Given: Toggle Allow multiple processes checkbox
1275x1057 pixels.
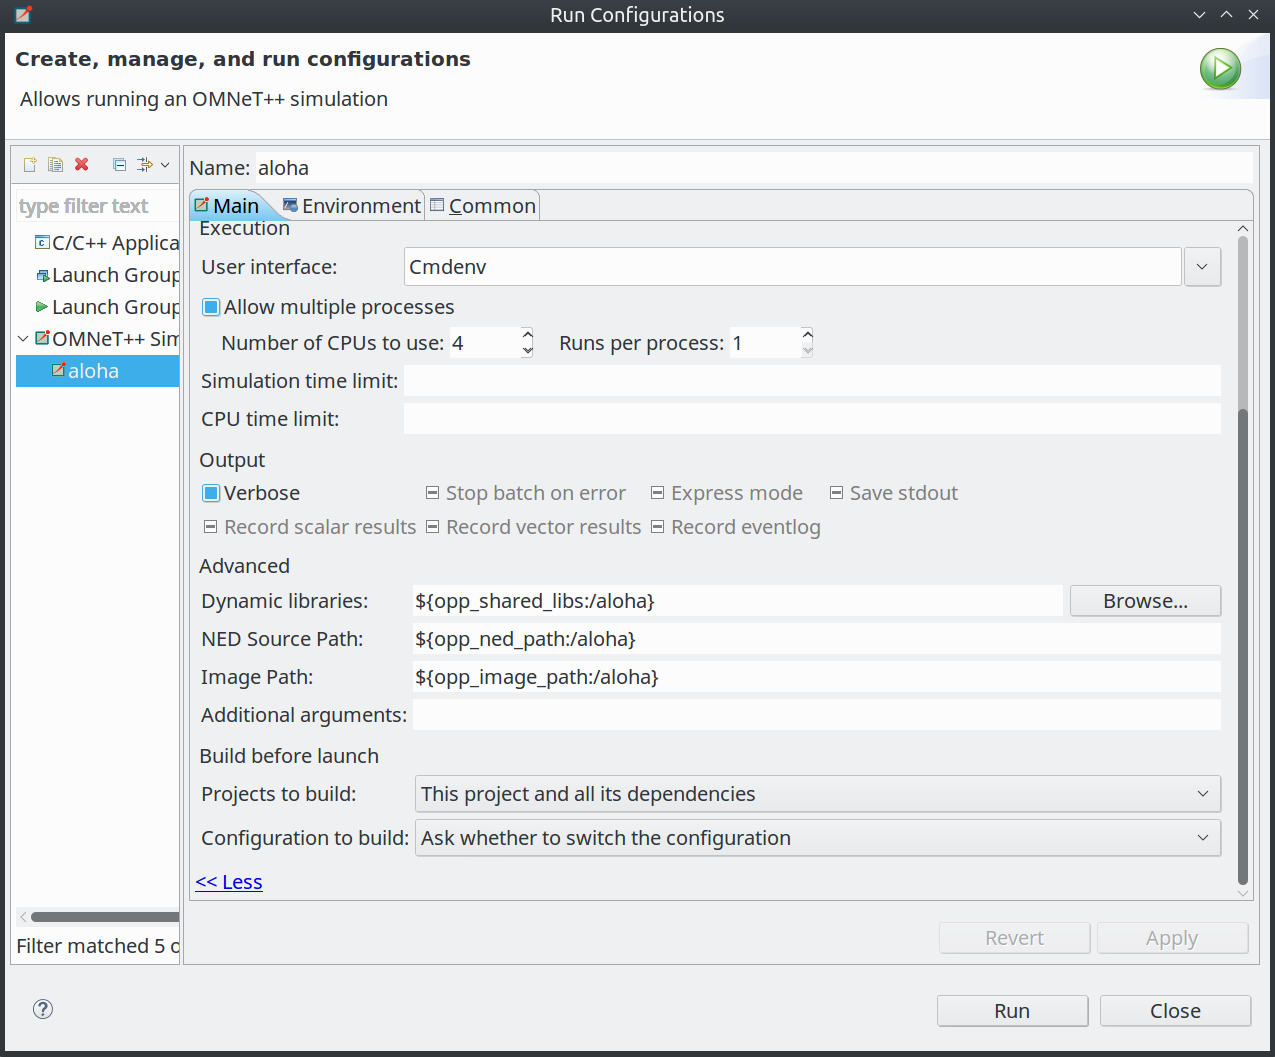Looking at the screenshot, I should (x=211, y=307).
